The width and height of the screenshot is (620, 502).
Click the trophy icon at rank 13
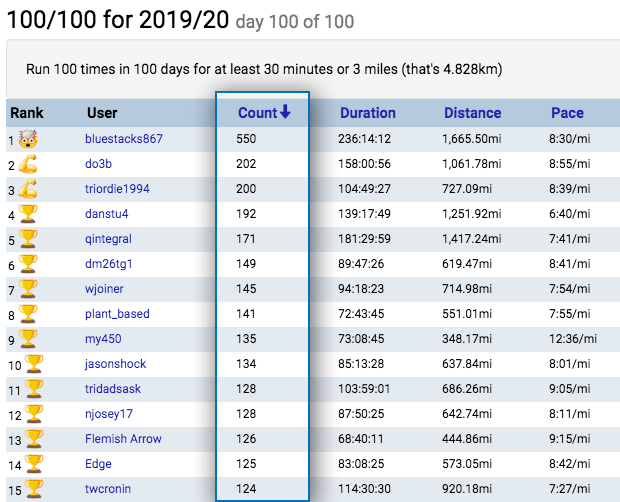pos(34,439)
